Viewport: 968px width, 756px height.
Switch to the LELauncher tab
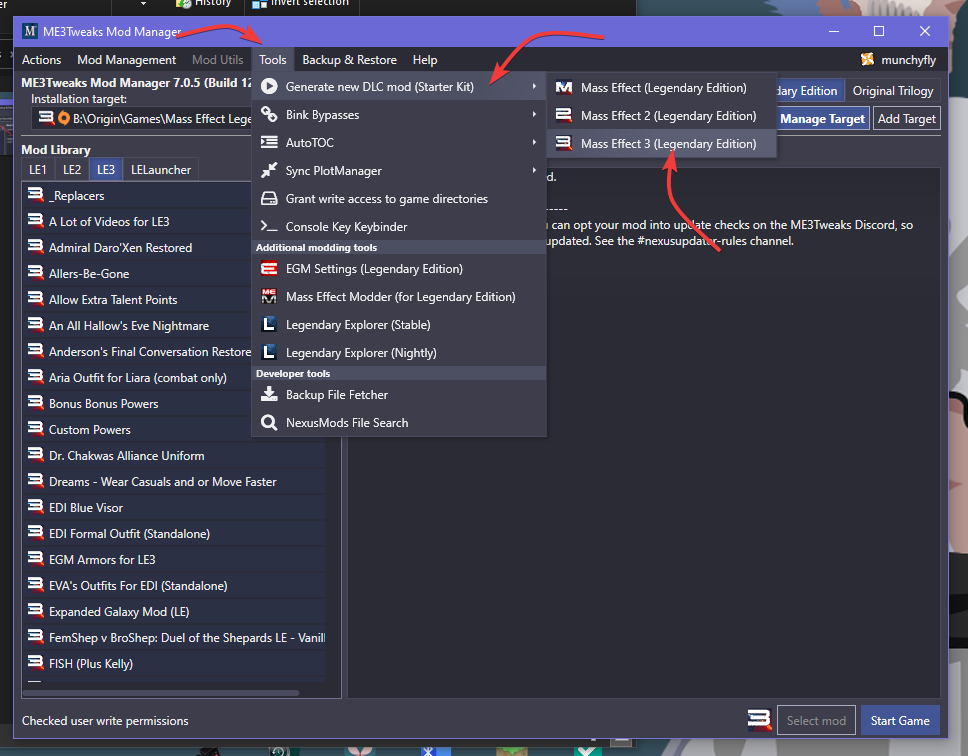[x=161, y=170]
